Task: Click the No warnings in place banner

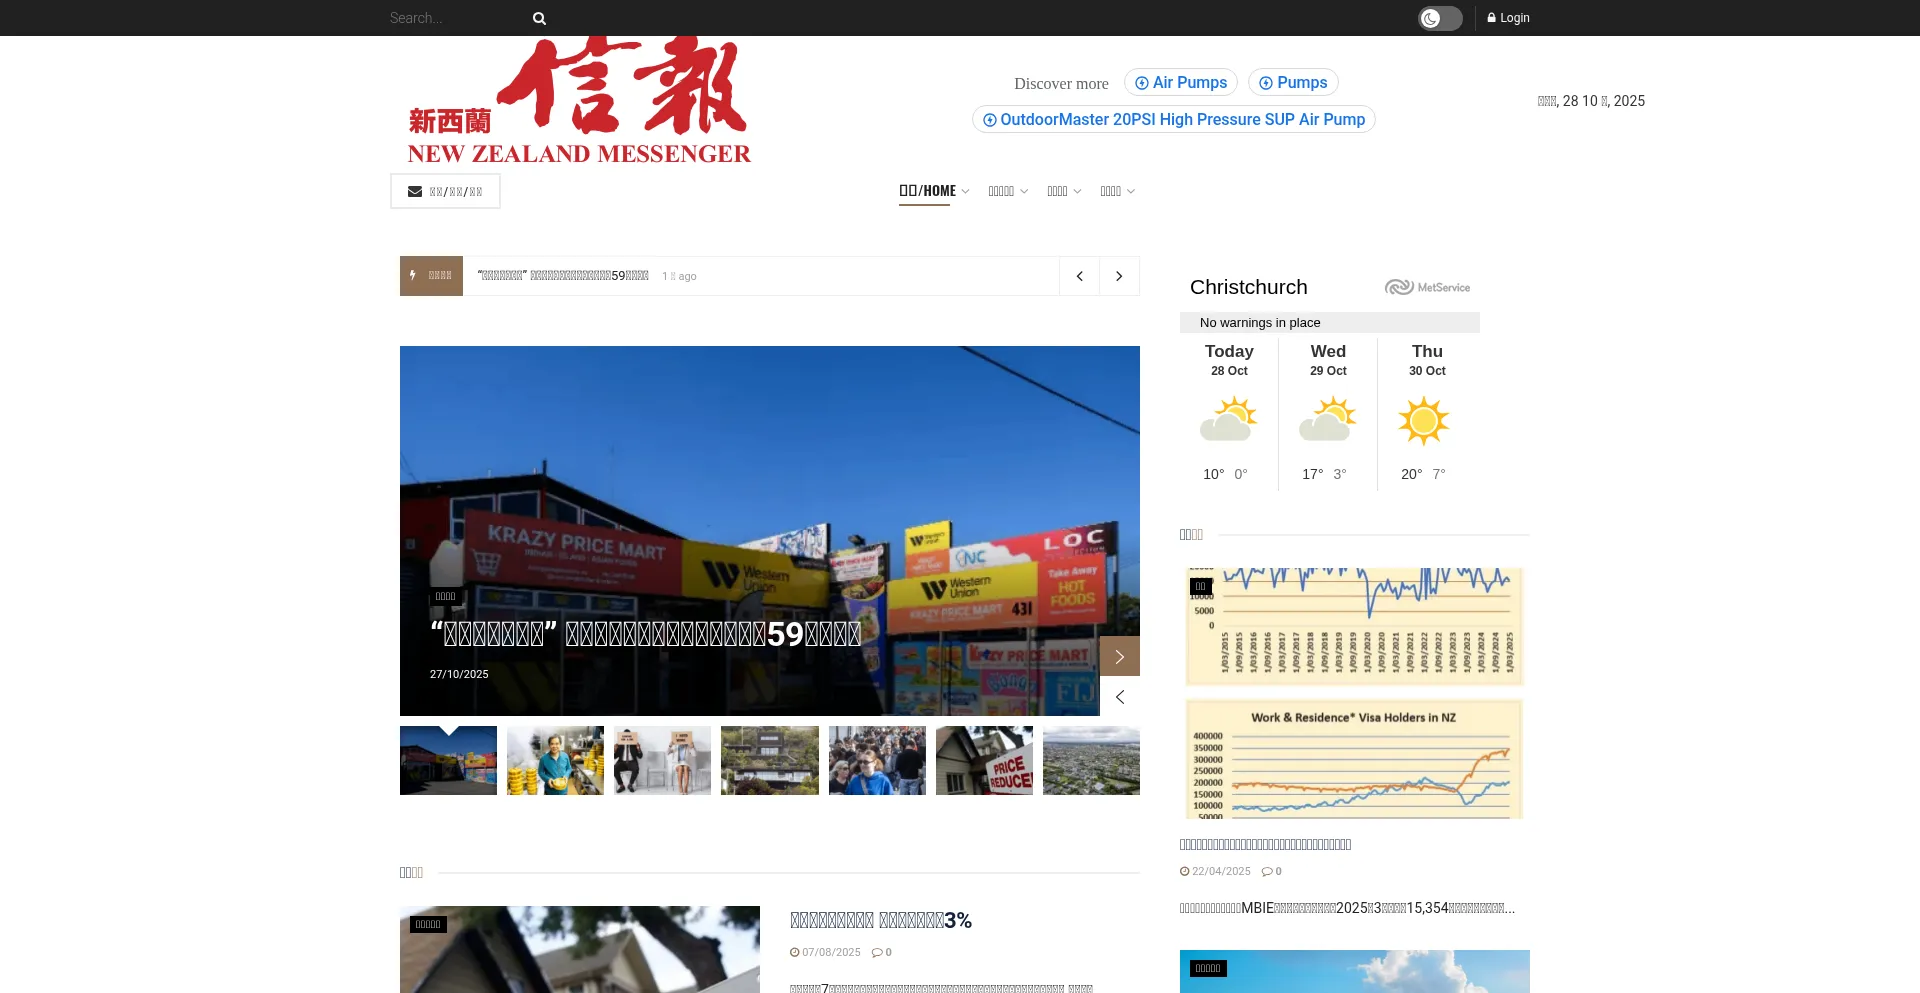Action: [x=1330, y=323]
